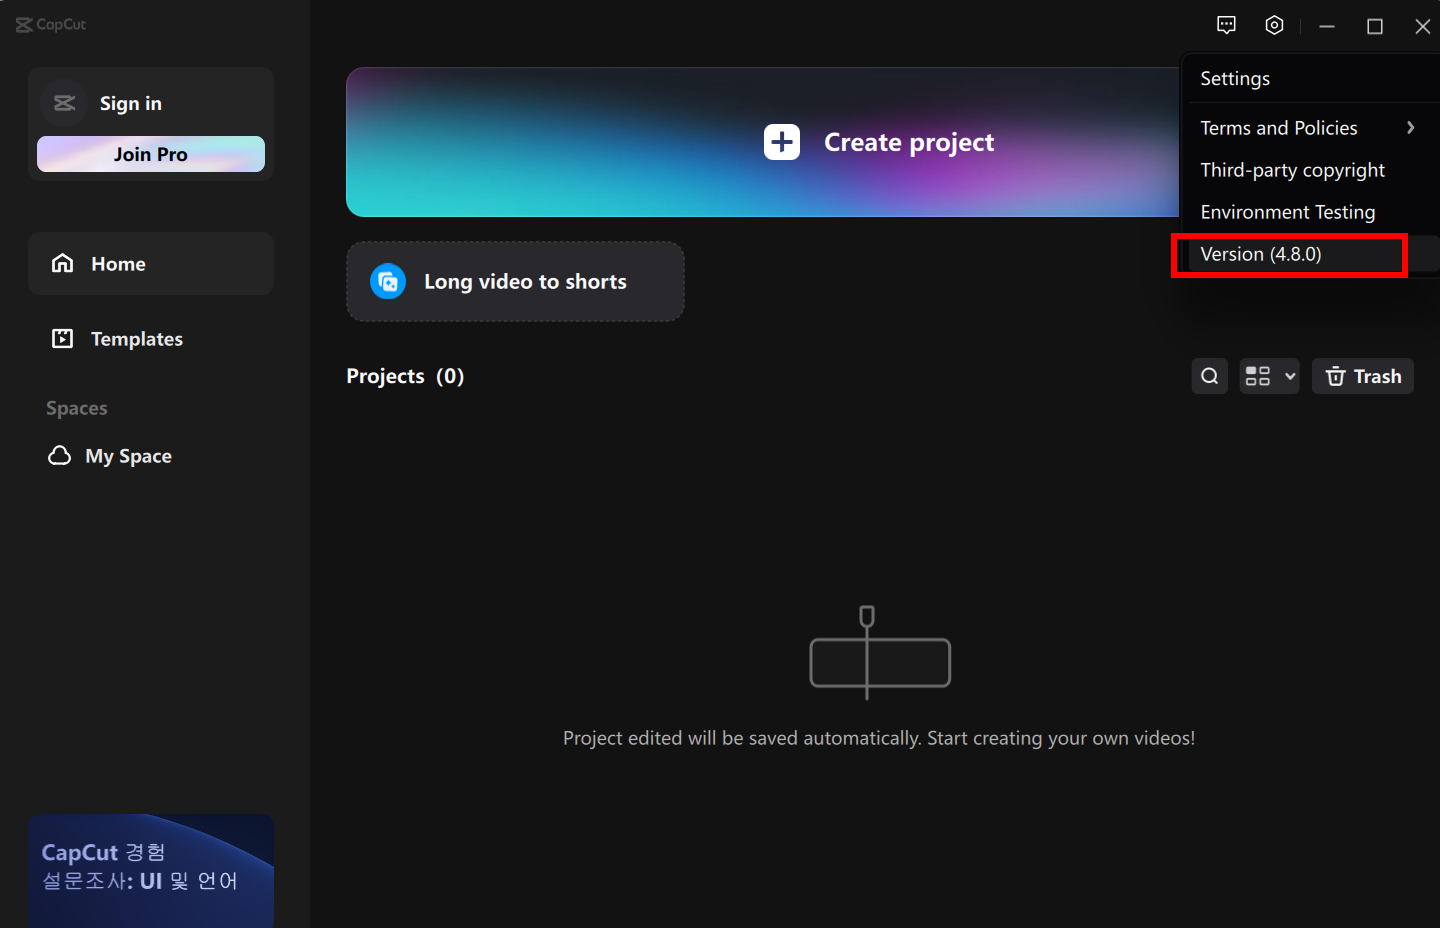Click the CapCut logo in title bar
This screenshot has height=928, width=1440.
(51, 24)
